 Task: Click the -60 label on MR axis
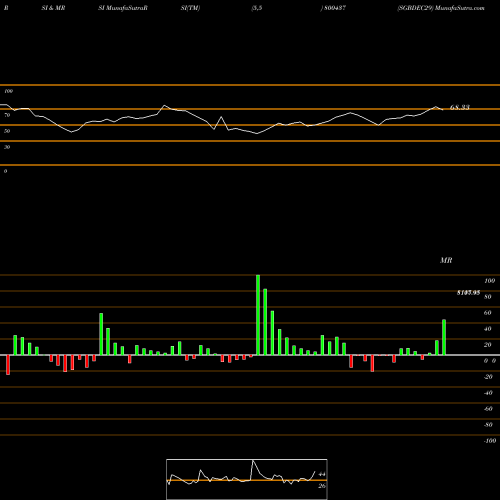[x=488, y=409]
